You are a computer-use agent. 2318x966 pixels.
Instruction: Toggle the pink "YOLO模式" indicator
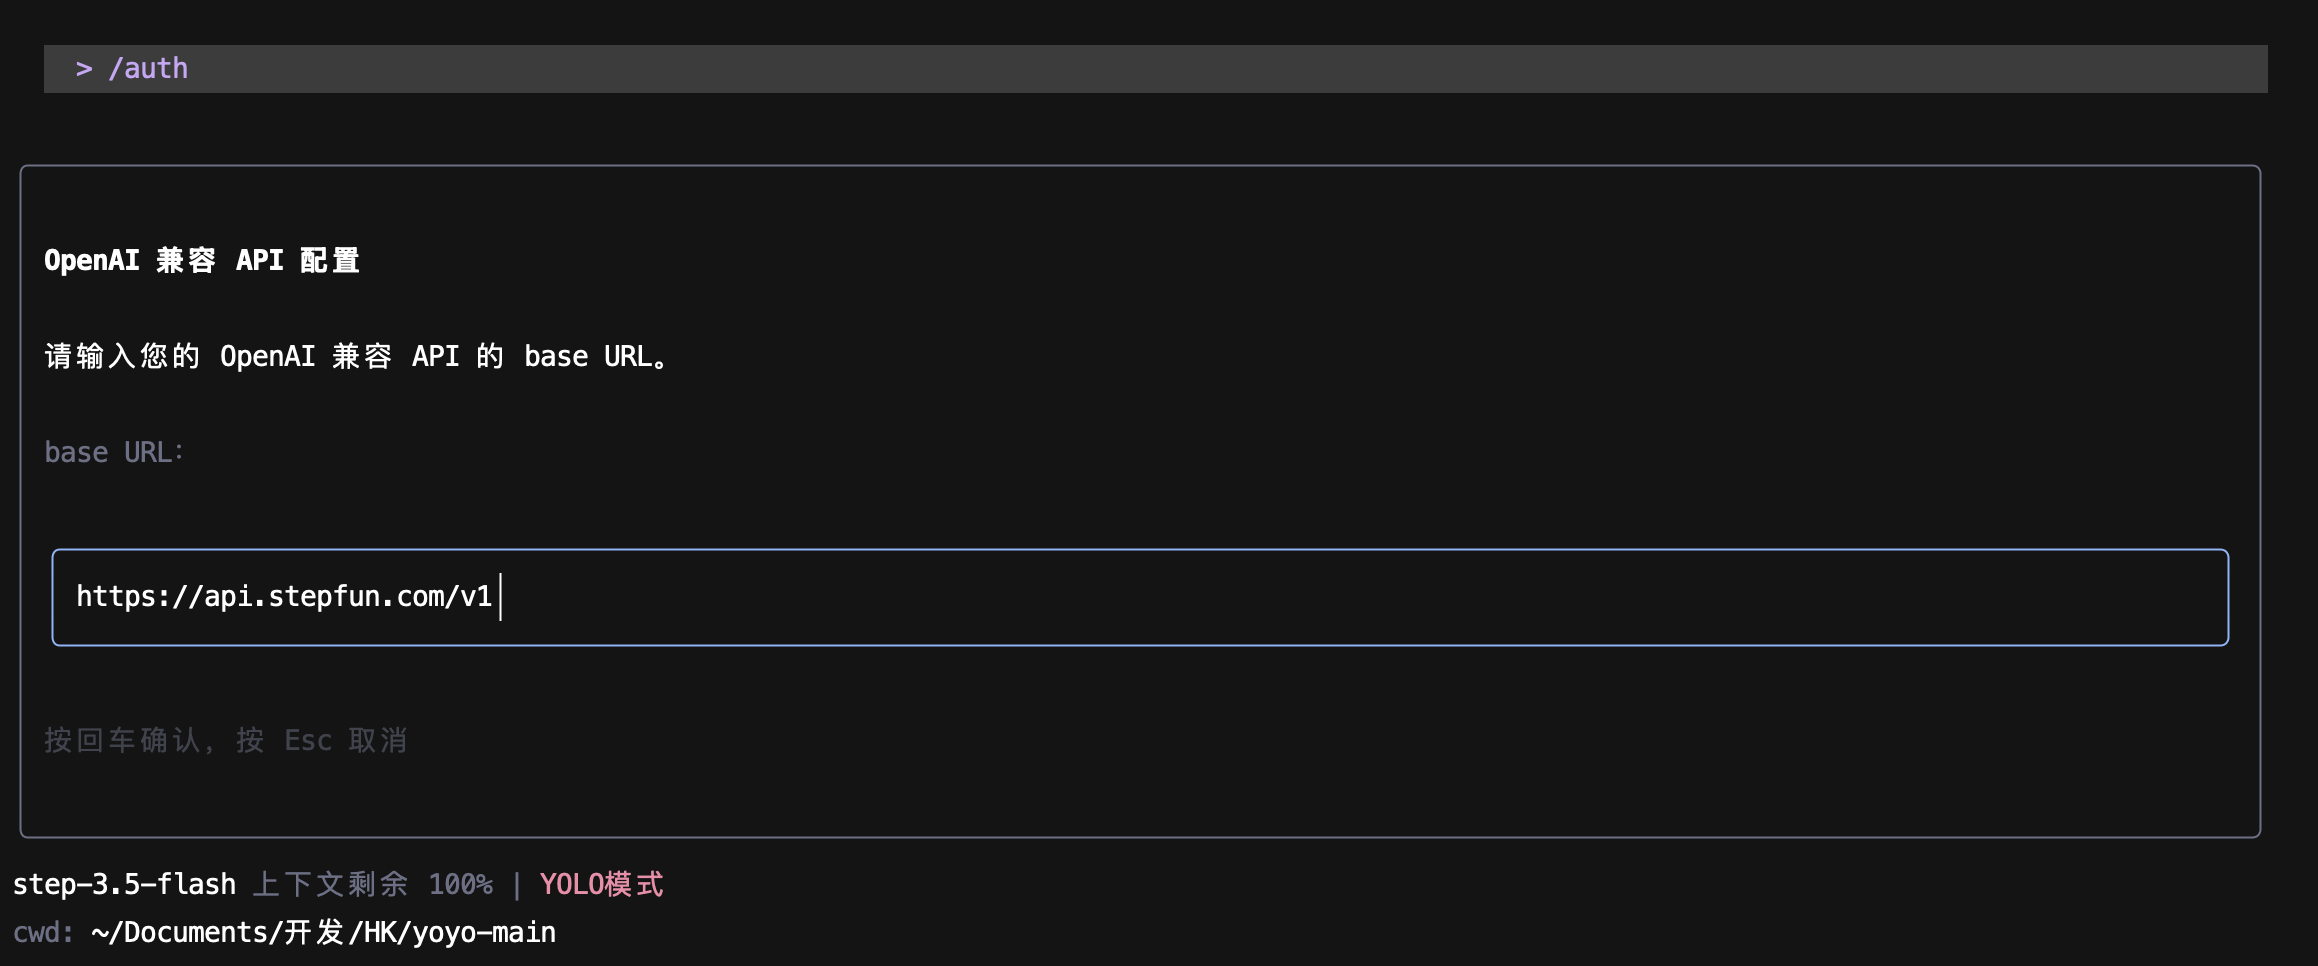coord(601,884)
